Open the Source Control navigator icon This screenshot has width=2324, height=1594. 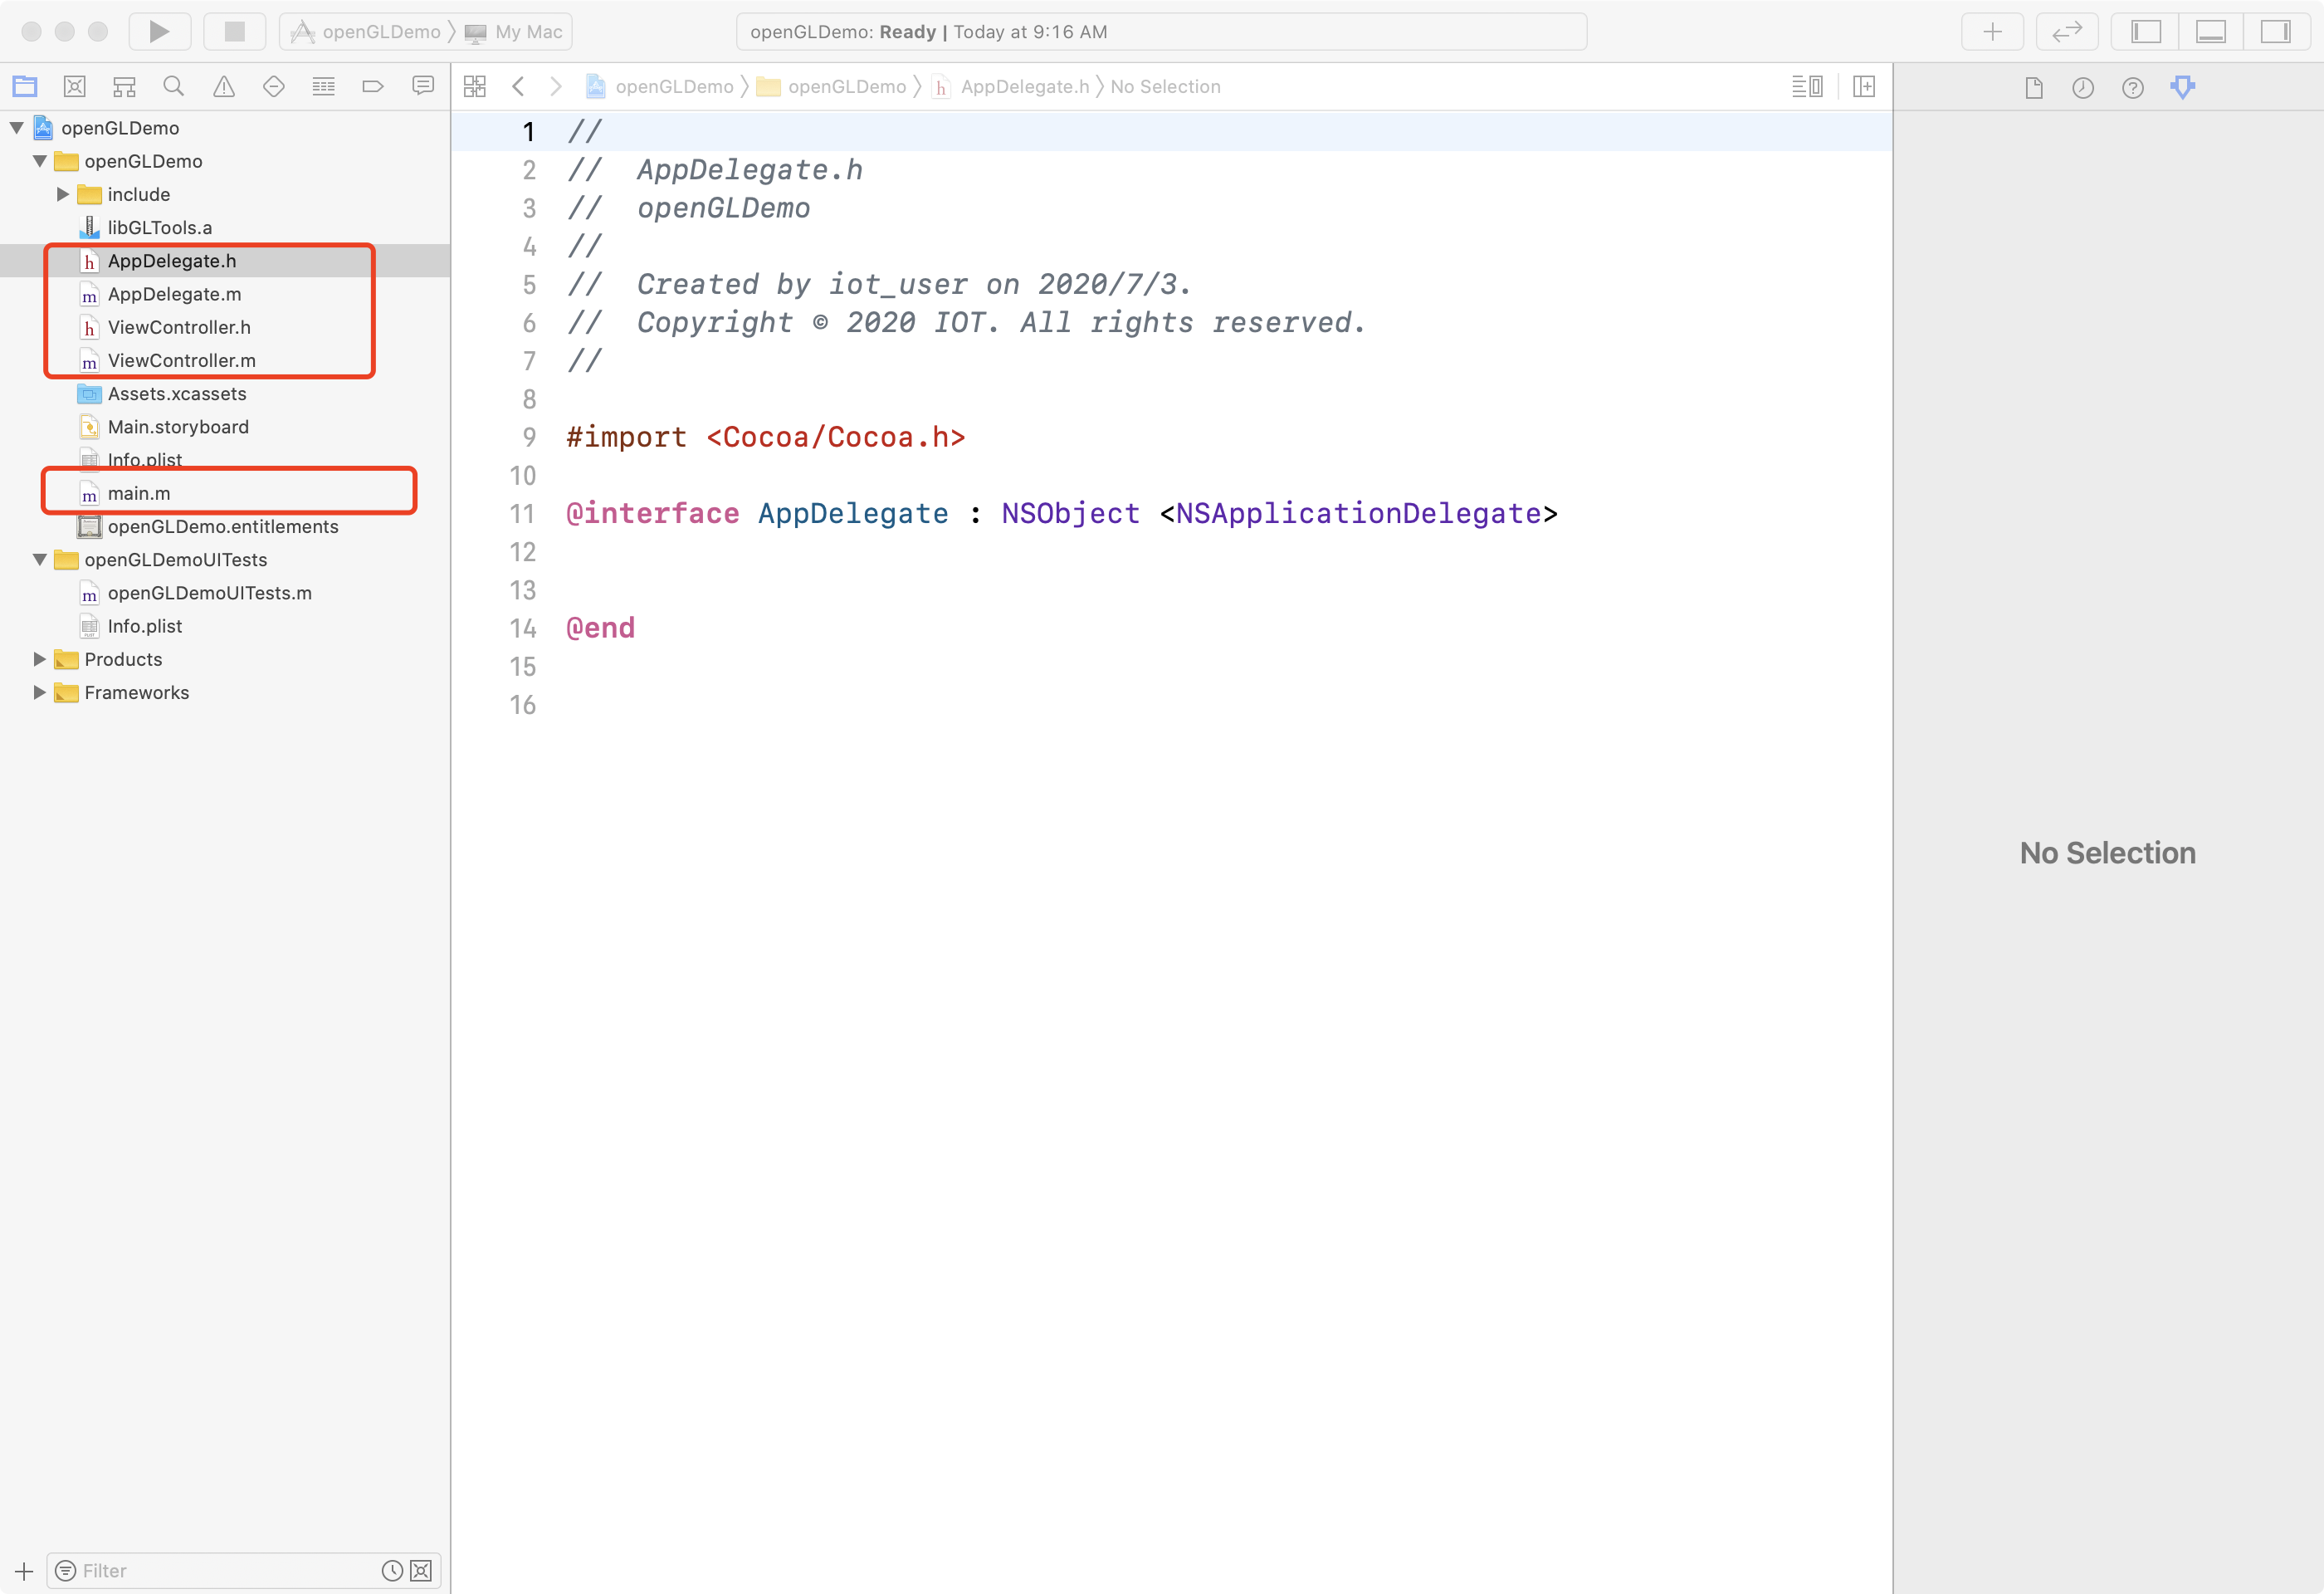pos(75,87)
